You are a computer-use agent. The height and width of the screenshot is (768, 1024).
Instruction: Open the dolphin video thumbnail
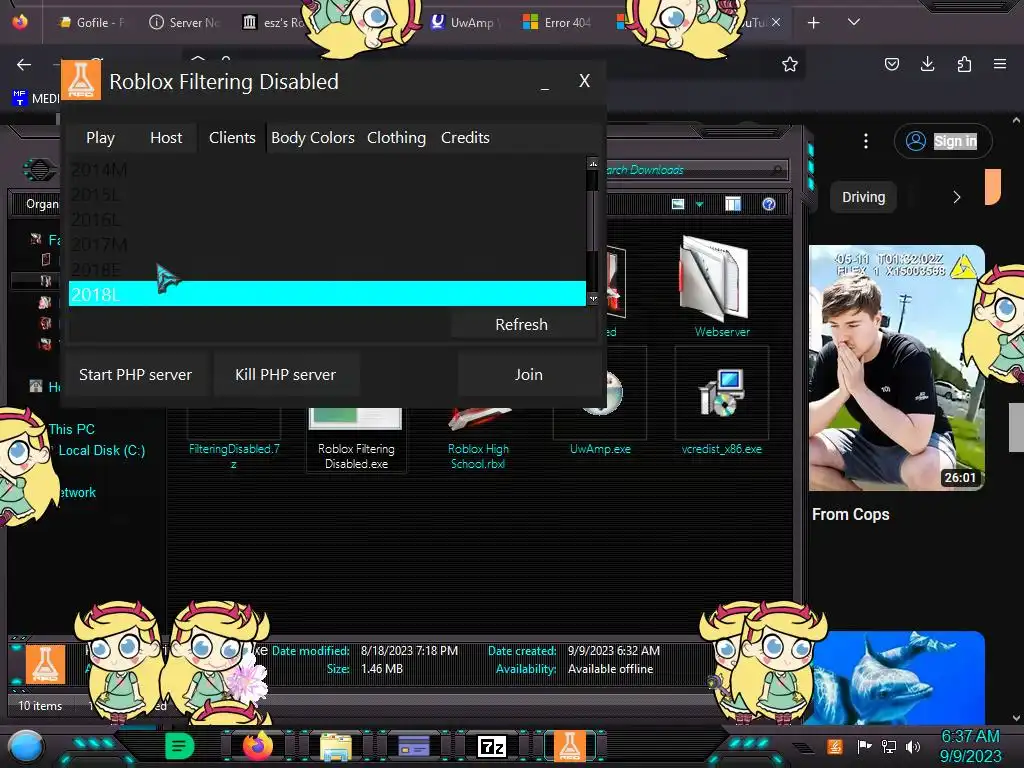coord(896,678)
